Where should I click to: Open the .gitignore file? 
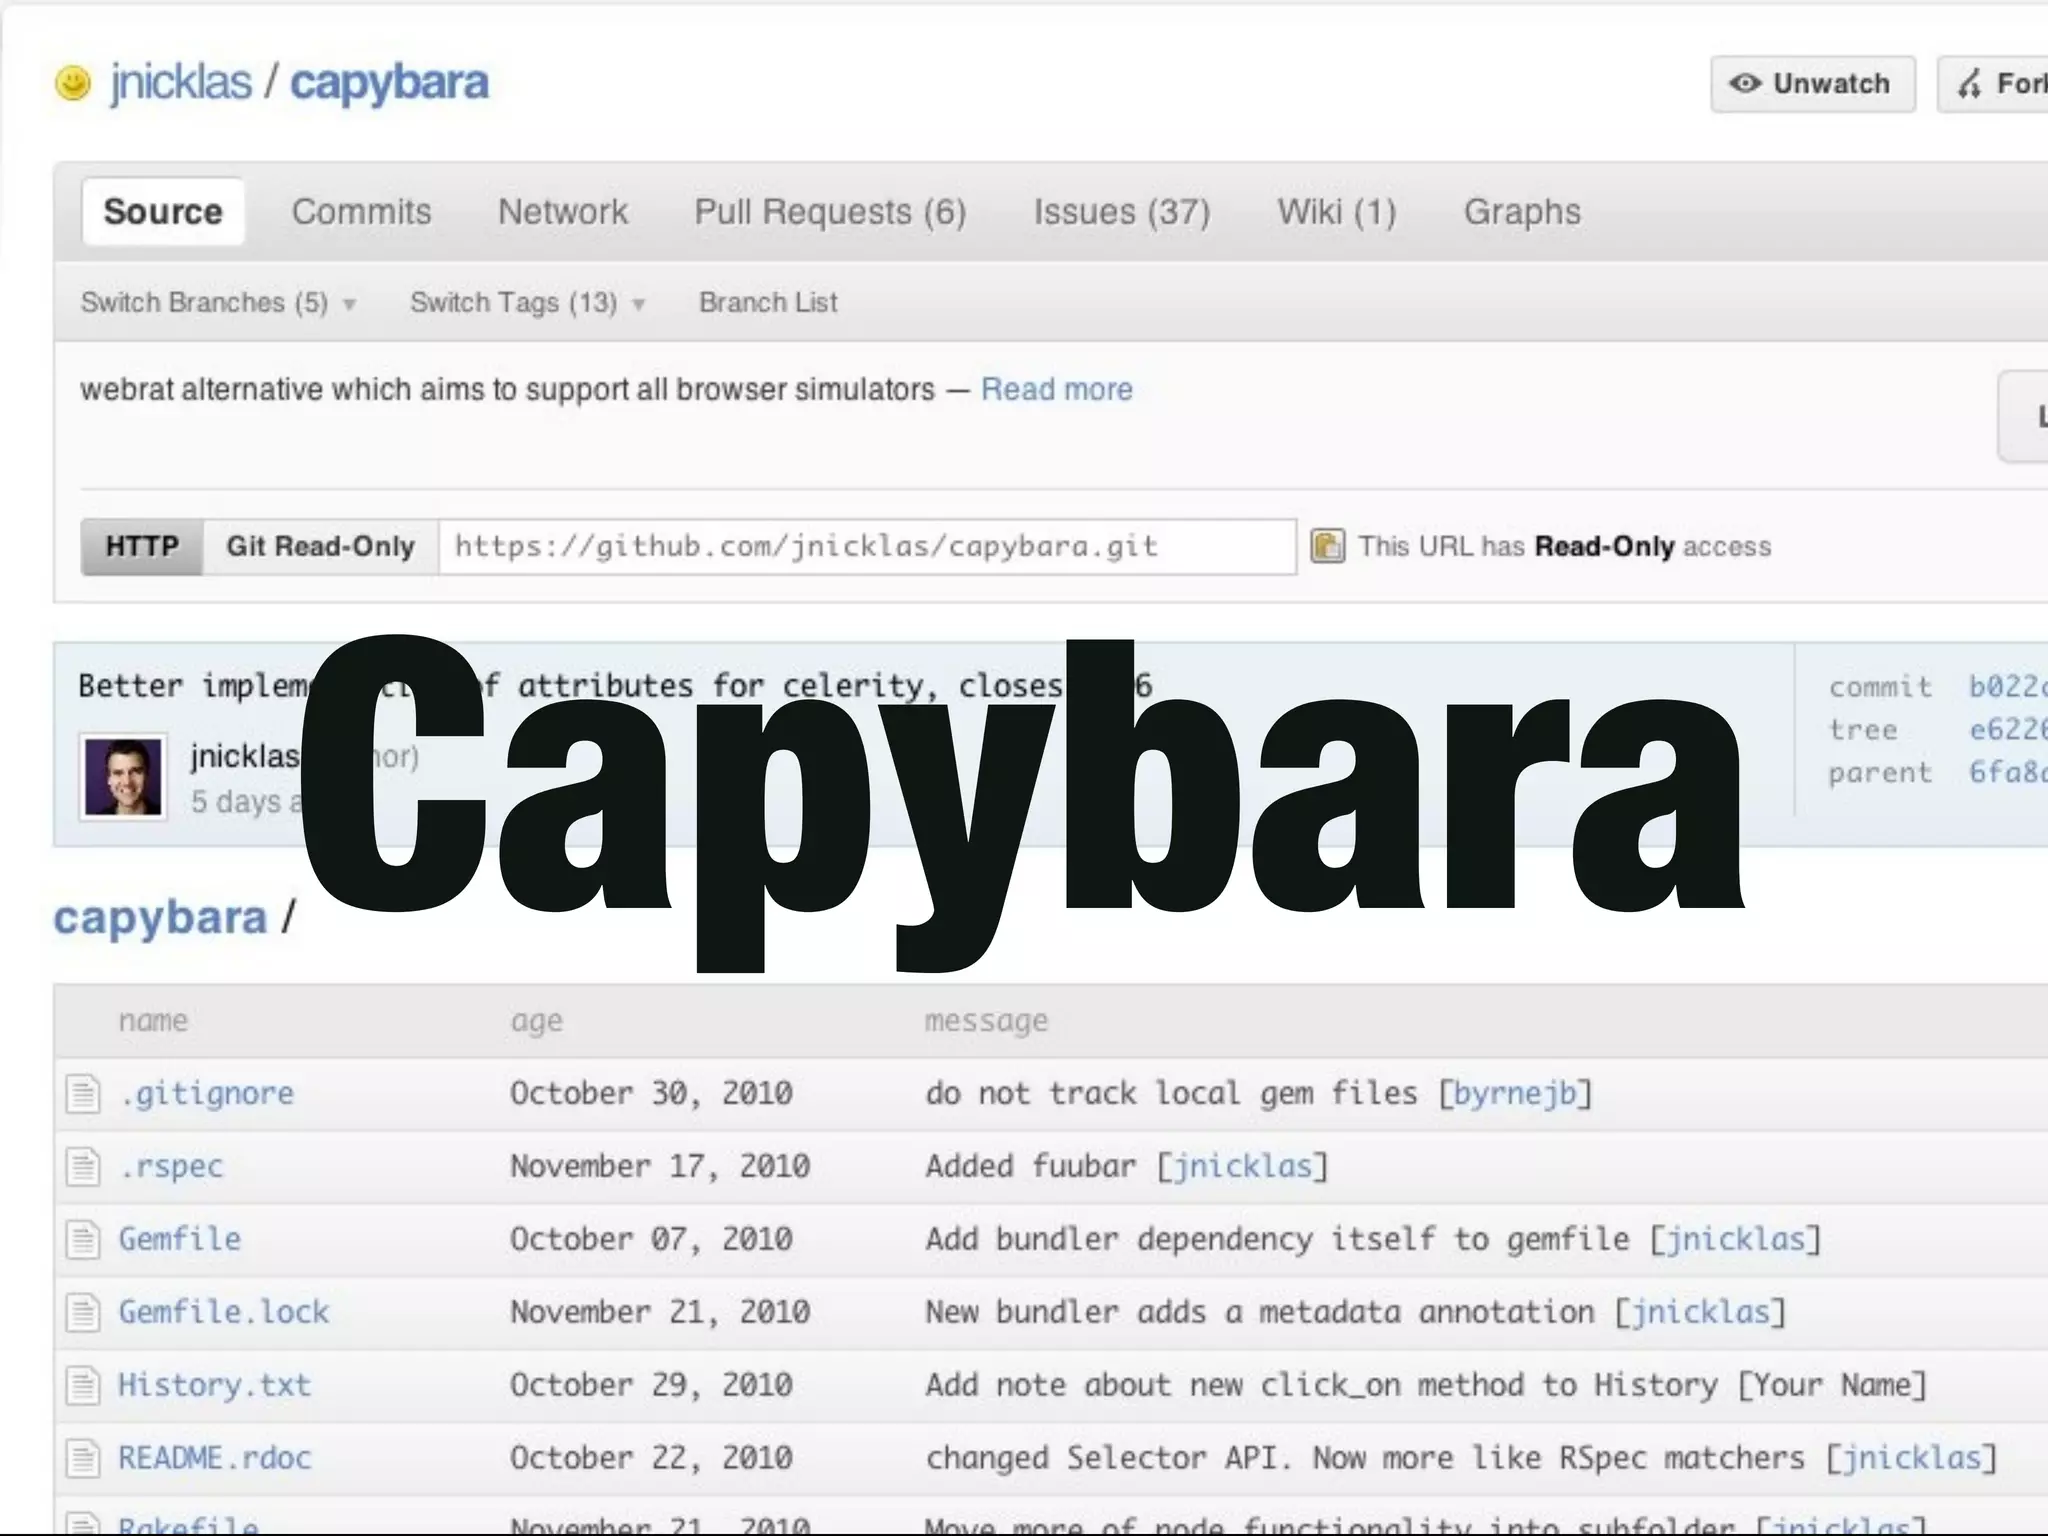pos(206,1093)
